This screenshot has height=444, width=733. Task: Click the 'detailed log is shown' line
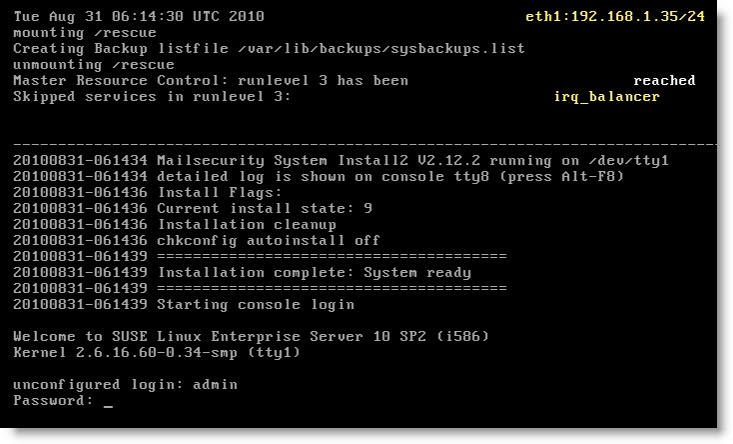click(317, 176)
